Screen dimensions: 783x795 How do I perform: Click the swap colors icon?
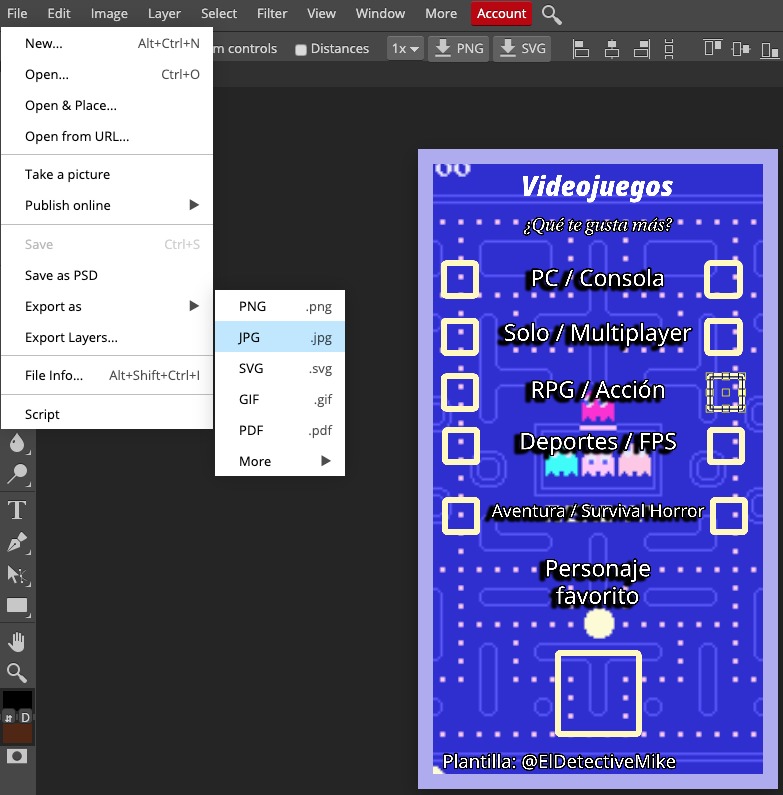9,717
